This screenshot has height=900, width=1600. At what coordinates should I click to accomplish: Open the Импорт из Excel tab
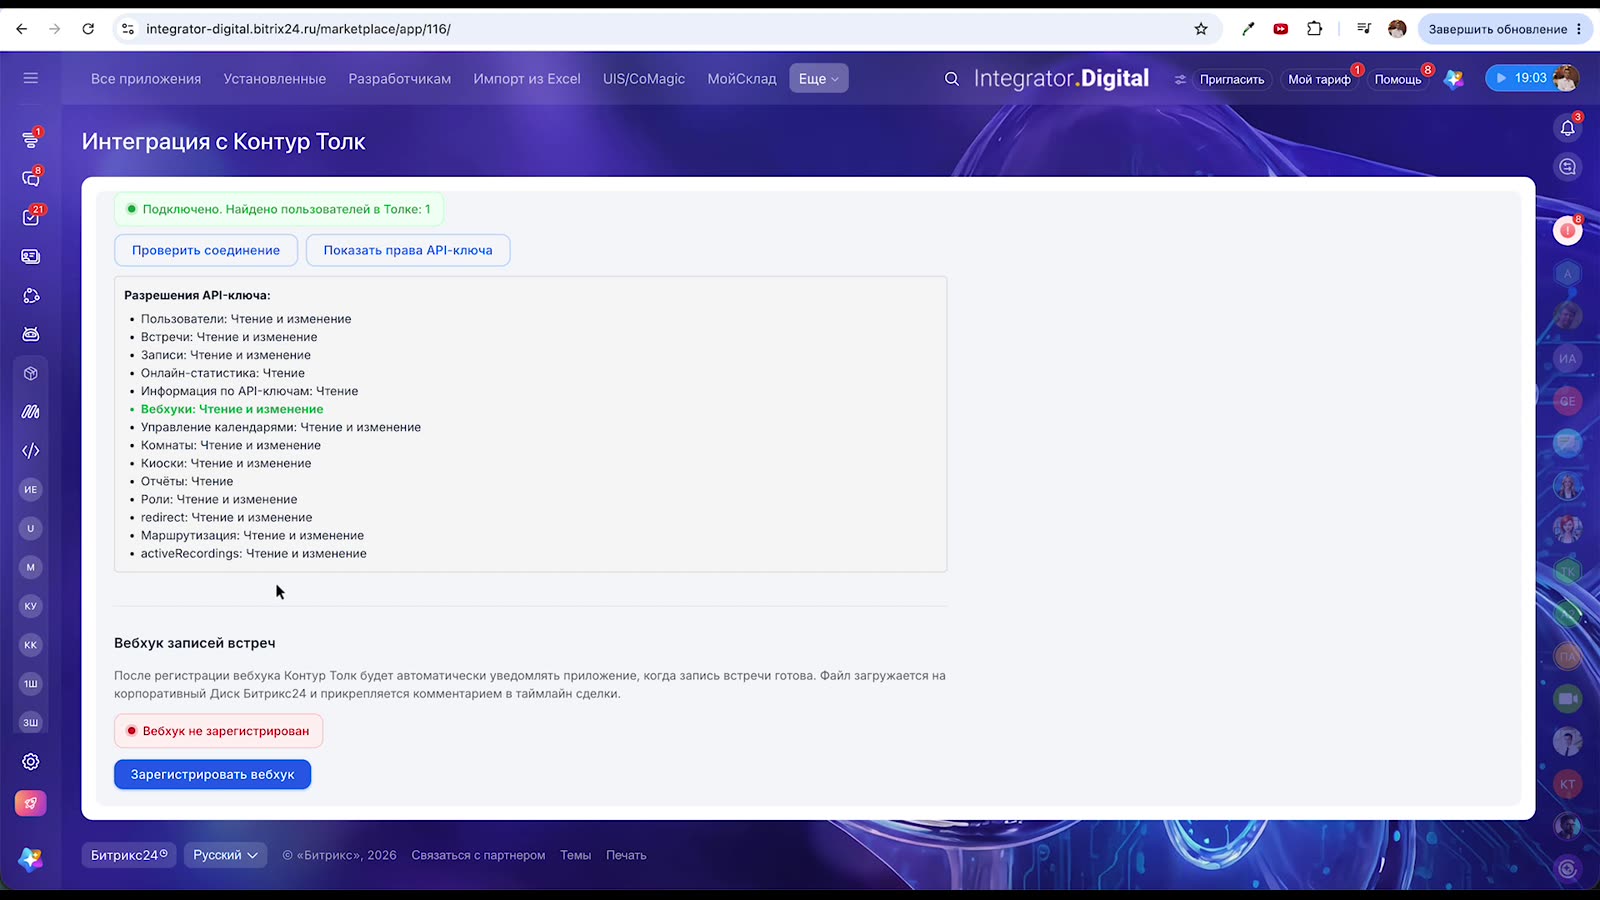click(527, 79)
